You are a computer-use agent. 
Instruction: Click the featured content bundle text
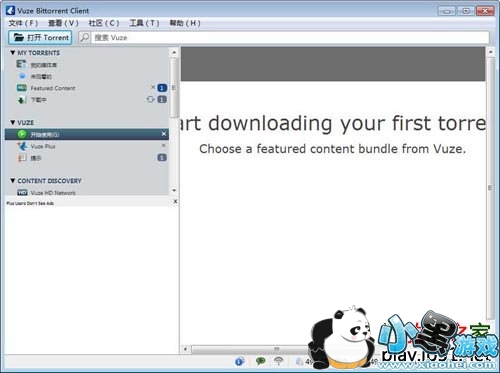[332, 149]
